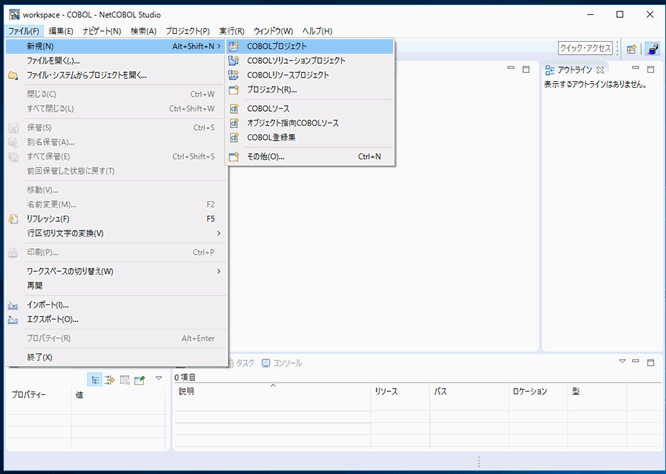
Task: Select ファイルを開く(.)... menu entry
Action: (116, 61)
